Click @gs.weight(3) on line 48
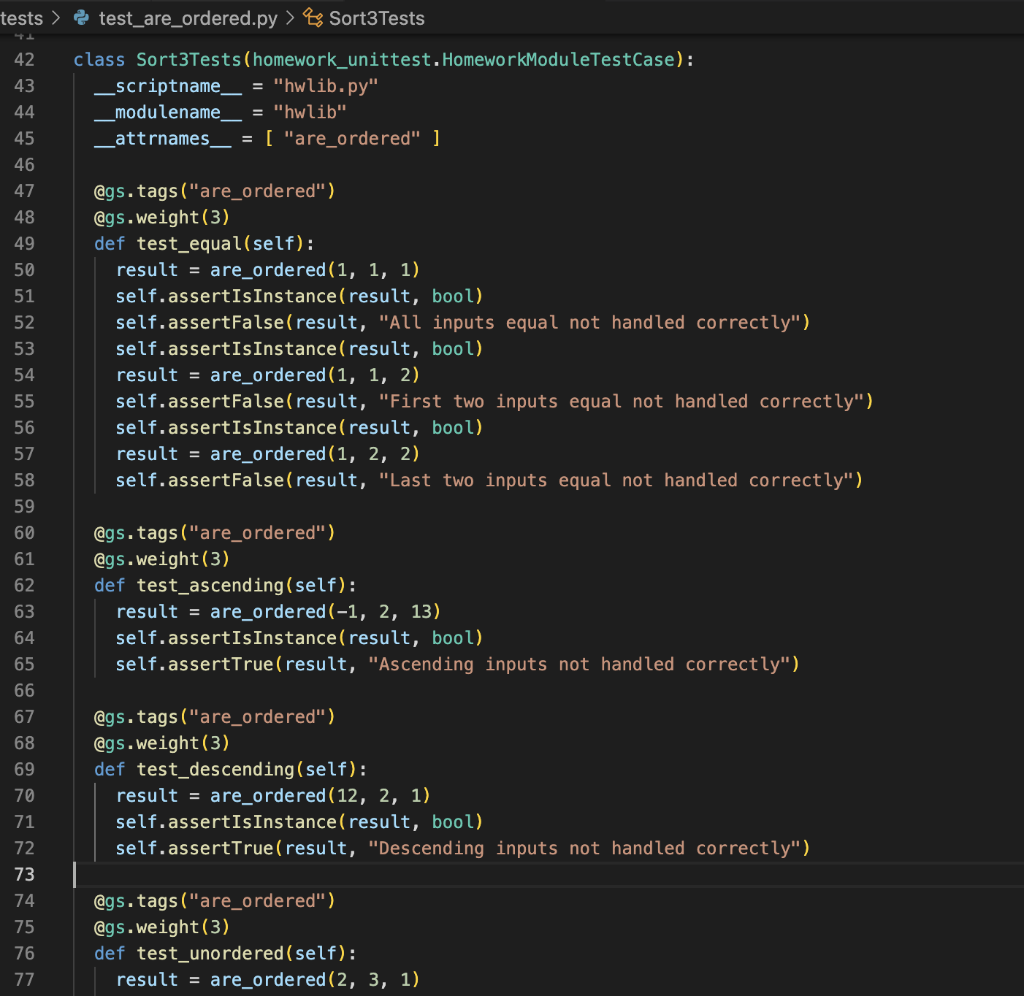The height and width of the screenshot is (996, 1024). 162,217
